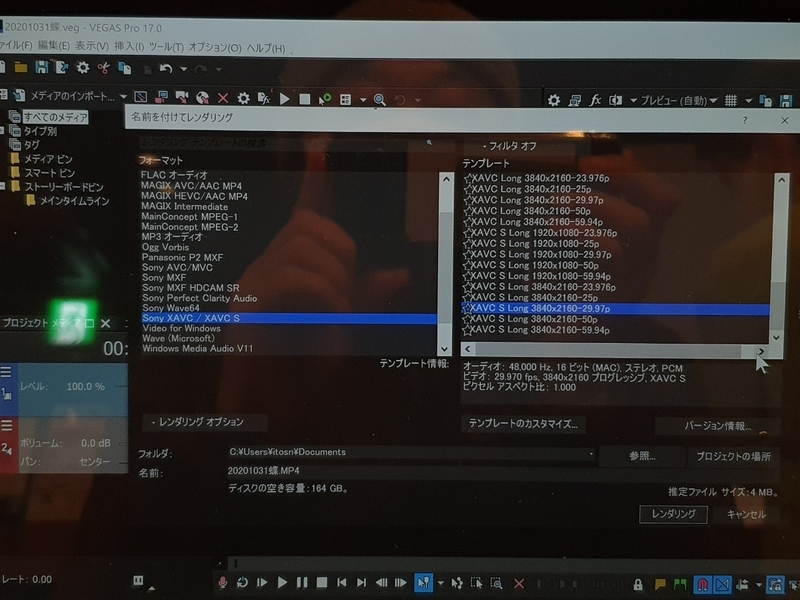Image resolution: width=800 pixels, height=600 pixels.
Task: Copy preview snapshot to clipboard
Action: [765, 101]
